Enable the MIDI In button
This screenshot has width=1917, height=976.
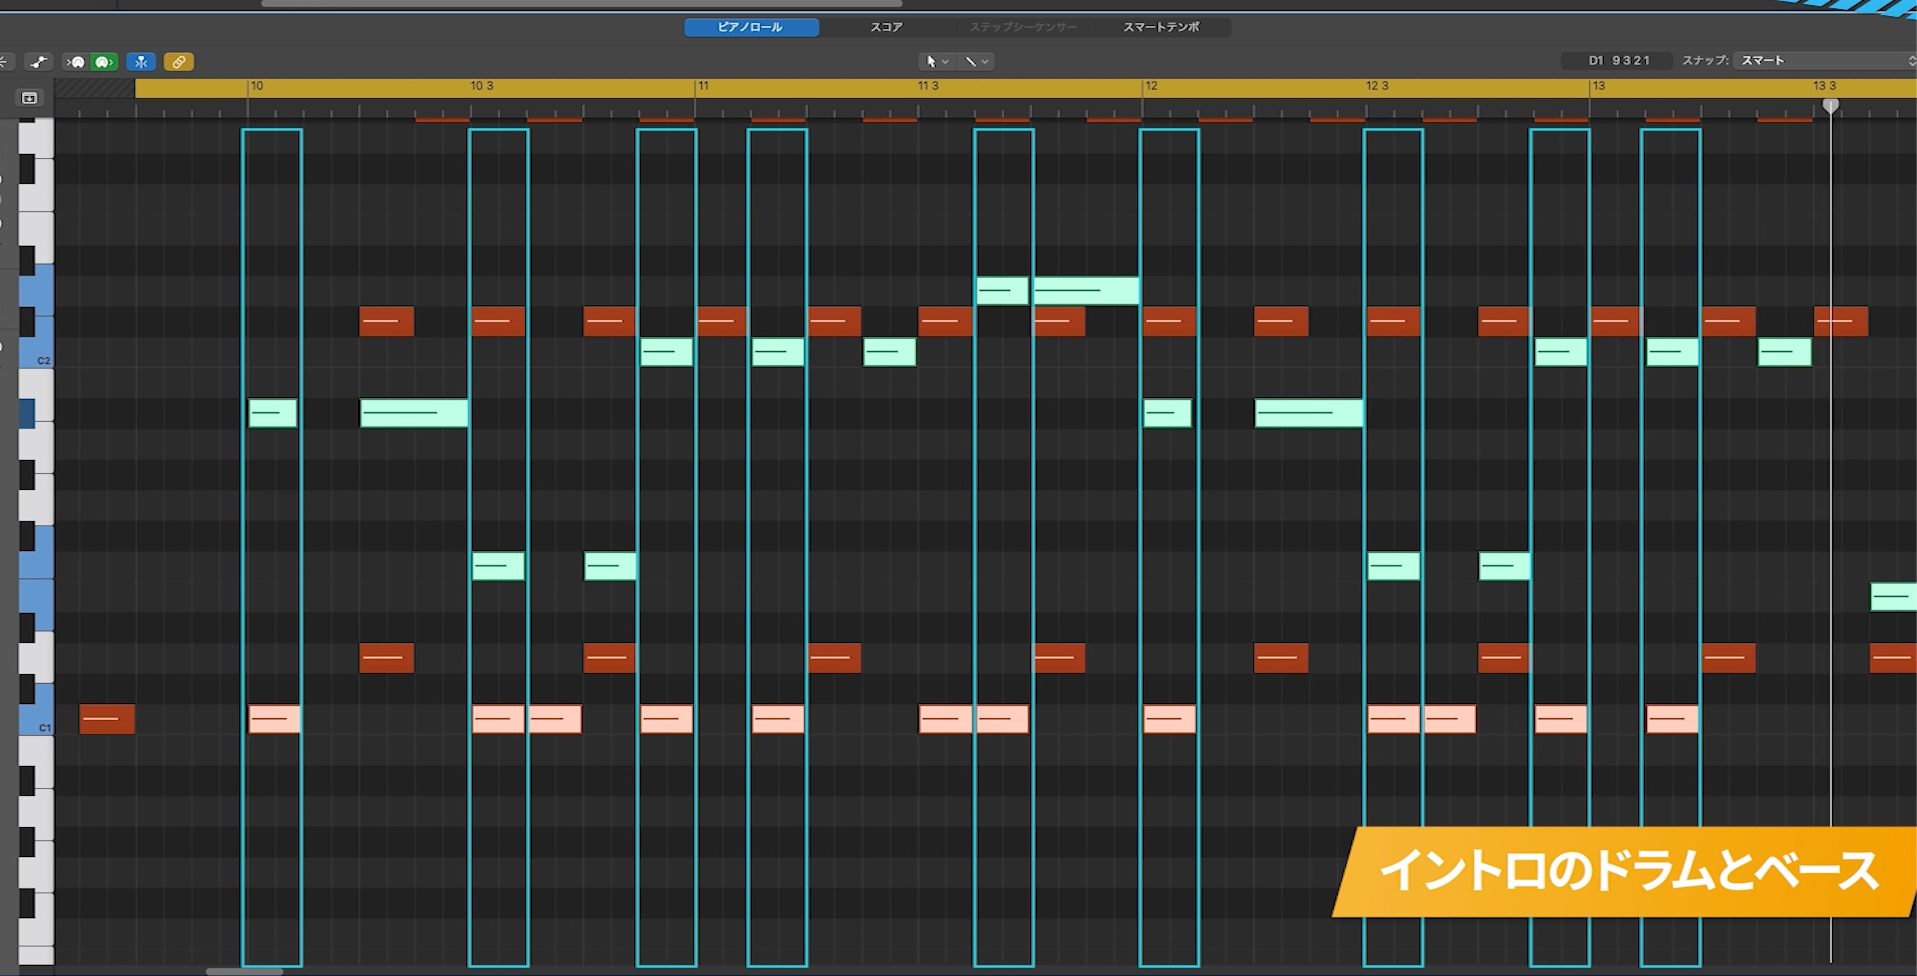click(77, 62)
